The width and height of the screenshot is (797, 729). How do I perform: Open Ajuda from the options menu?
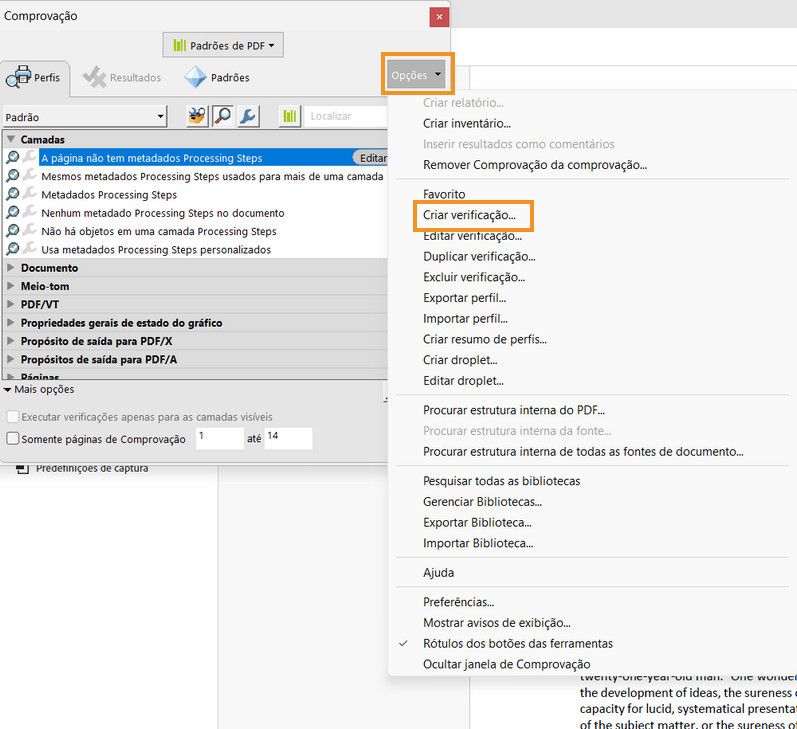click(438, 573)
